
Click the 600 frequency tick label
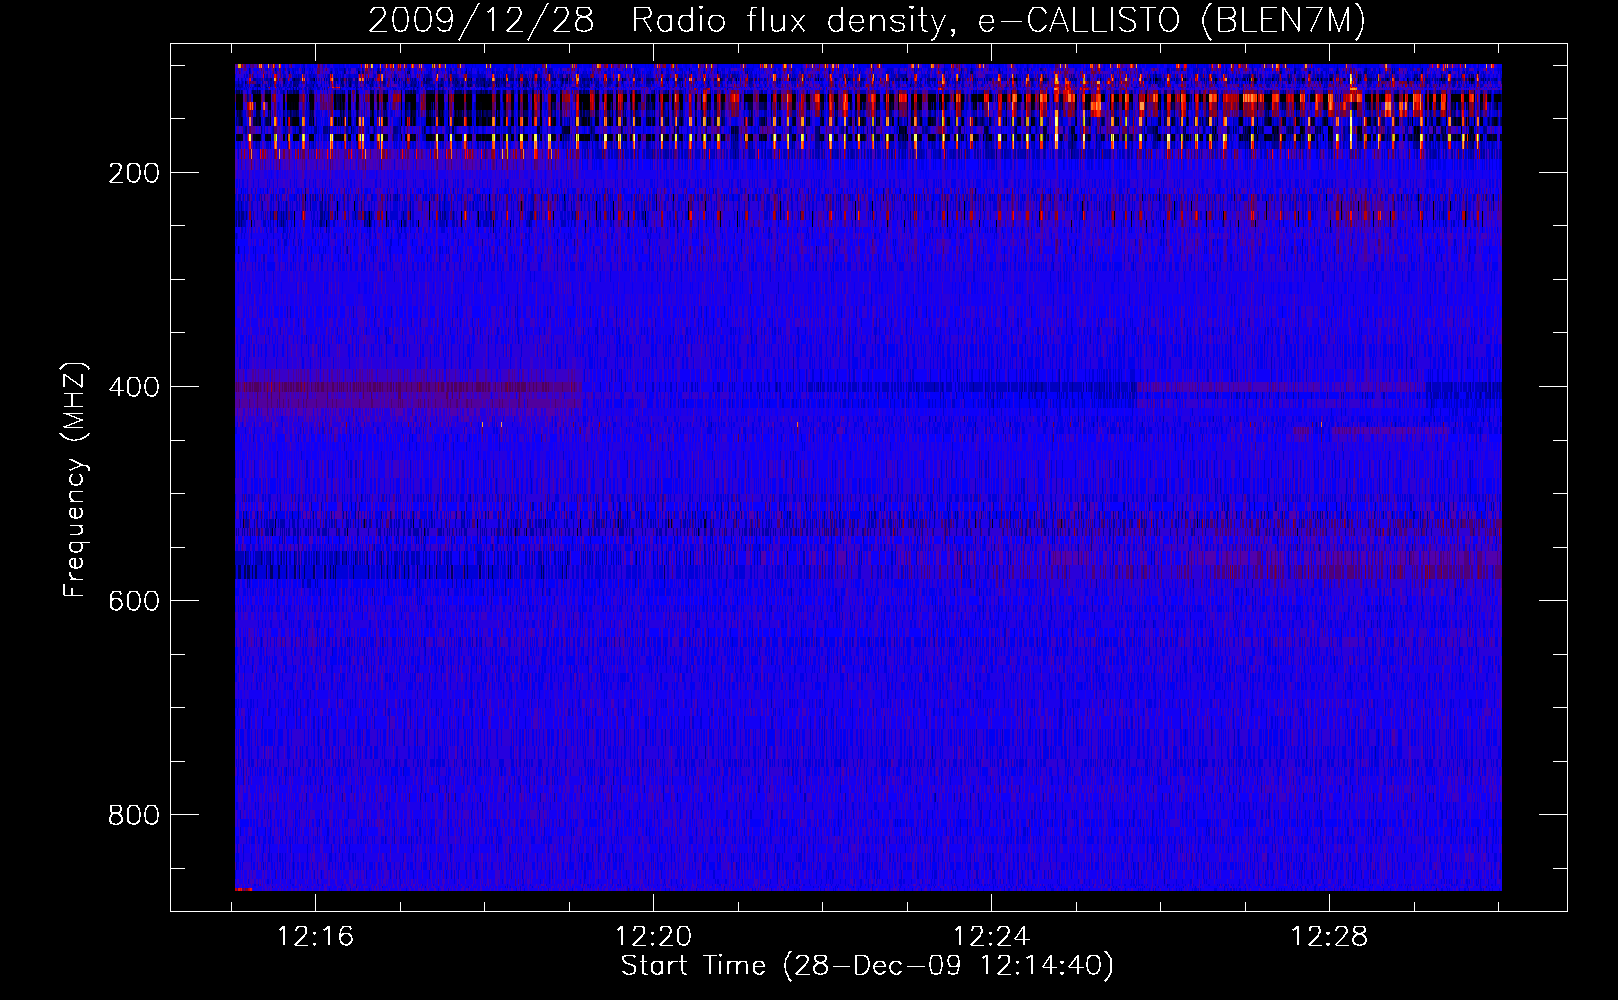[133, 601]
